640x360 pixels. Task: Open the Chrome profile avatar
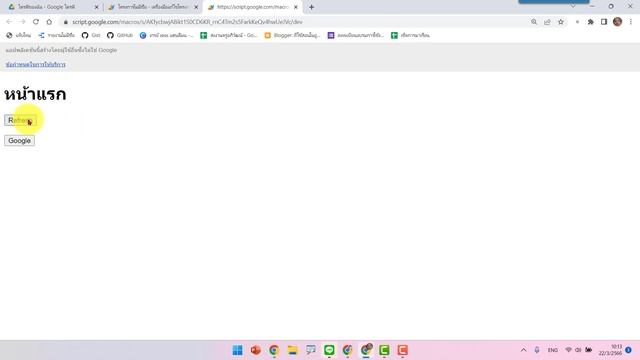618,22
